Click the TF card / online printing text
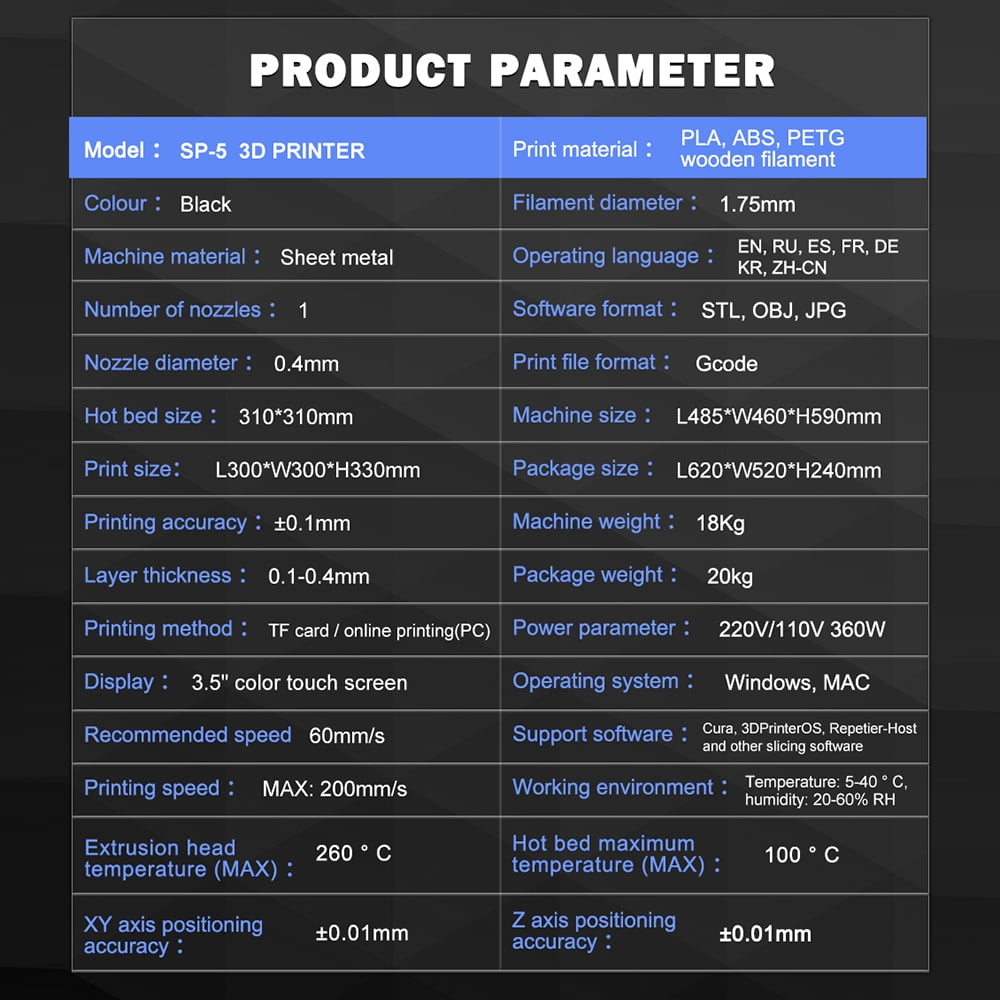1000x1000 pixels. click(x=379, y=631)
